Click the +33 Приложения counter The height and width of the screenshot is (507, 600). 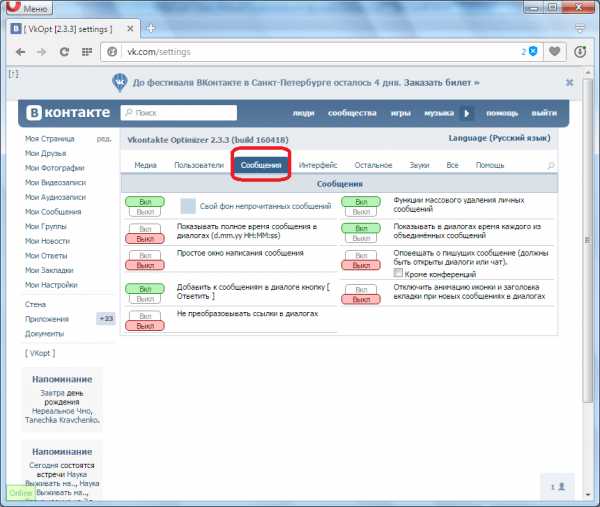click(x=106, y=318)
